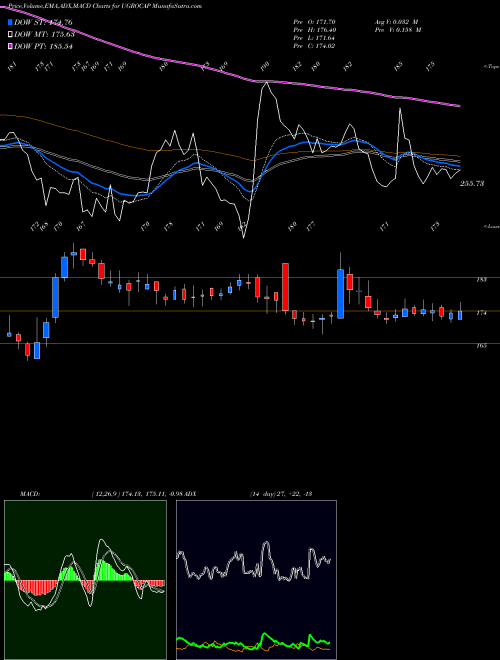Click the blue DOW ST legend swatch
Screen dimensions: 500x660
point(11,22)
